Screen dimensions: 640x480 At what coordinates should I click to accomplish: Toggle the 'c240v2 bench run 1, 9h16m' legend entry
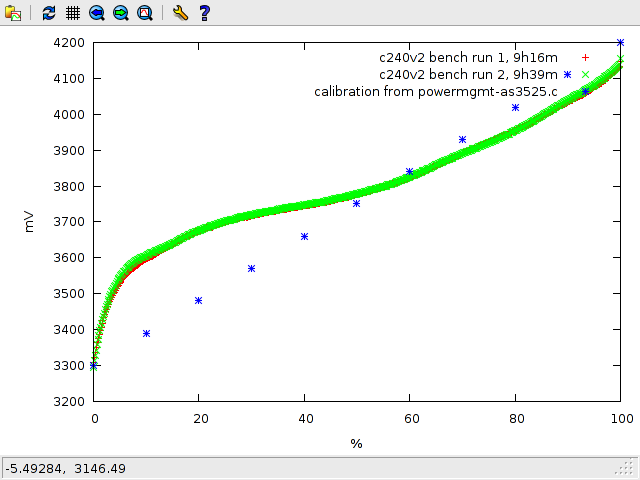pyautogui.click(x=468, y=58)
